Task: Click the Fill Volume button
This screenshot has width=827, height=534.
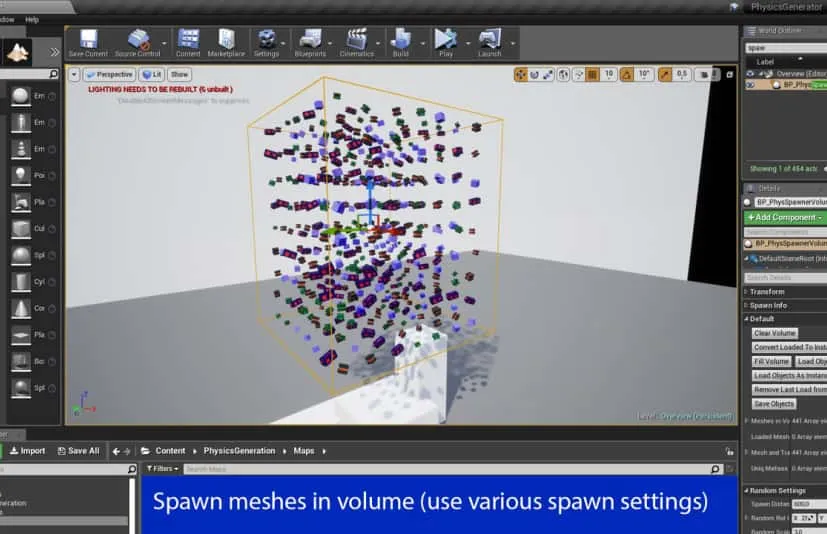Action: pos(772,361)
